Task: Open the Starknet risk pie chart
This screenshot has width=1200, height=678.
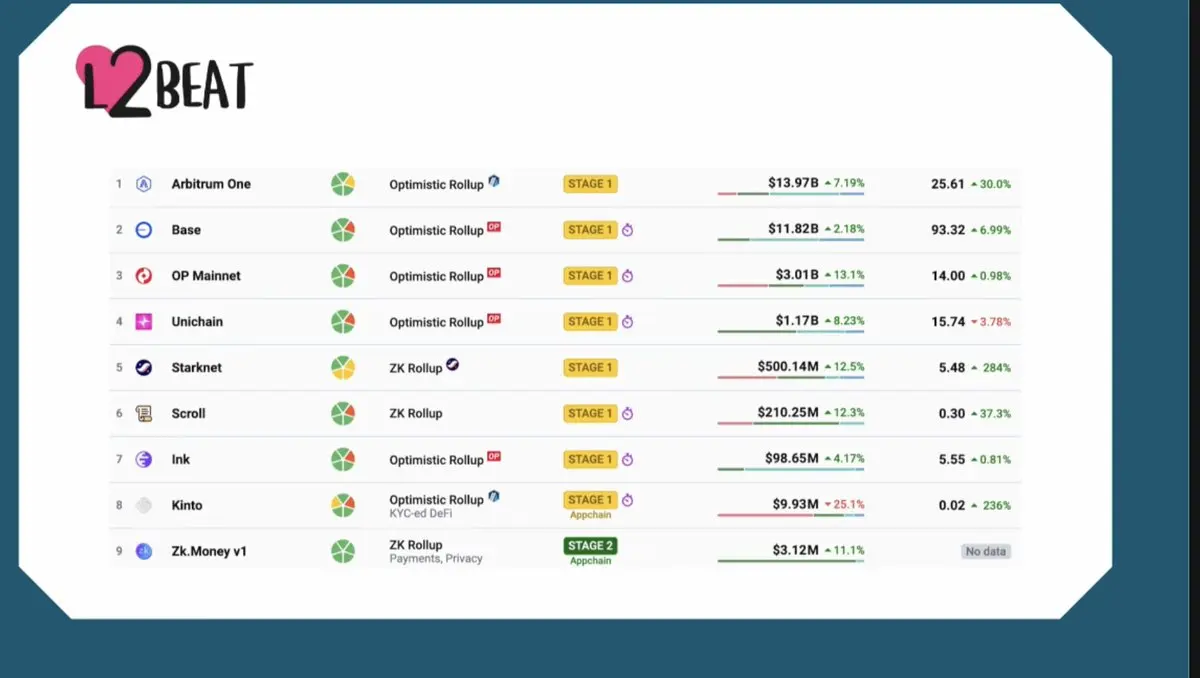Action: click(x=343, y=368)
